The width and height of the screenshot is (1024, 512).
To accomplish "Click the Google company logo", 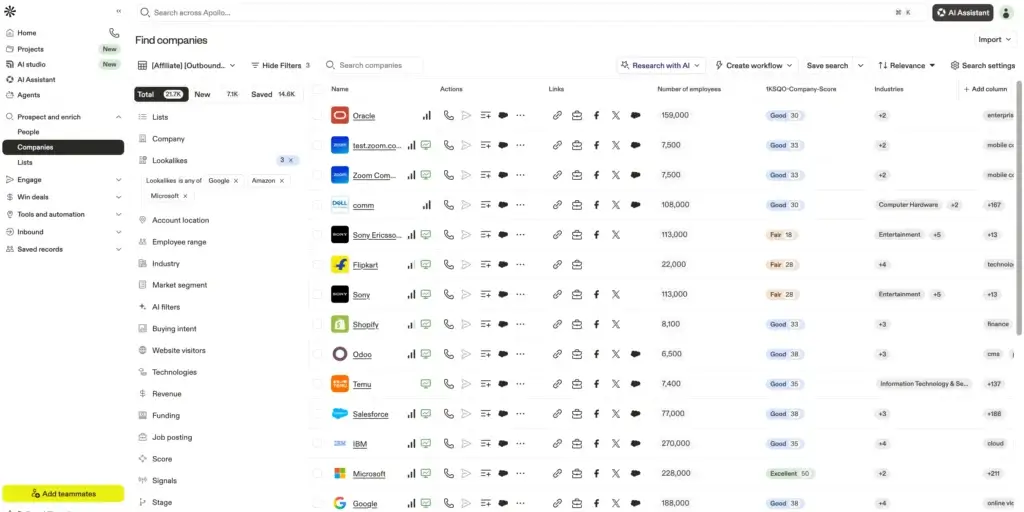I will click(340, 504).
